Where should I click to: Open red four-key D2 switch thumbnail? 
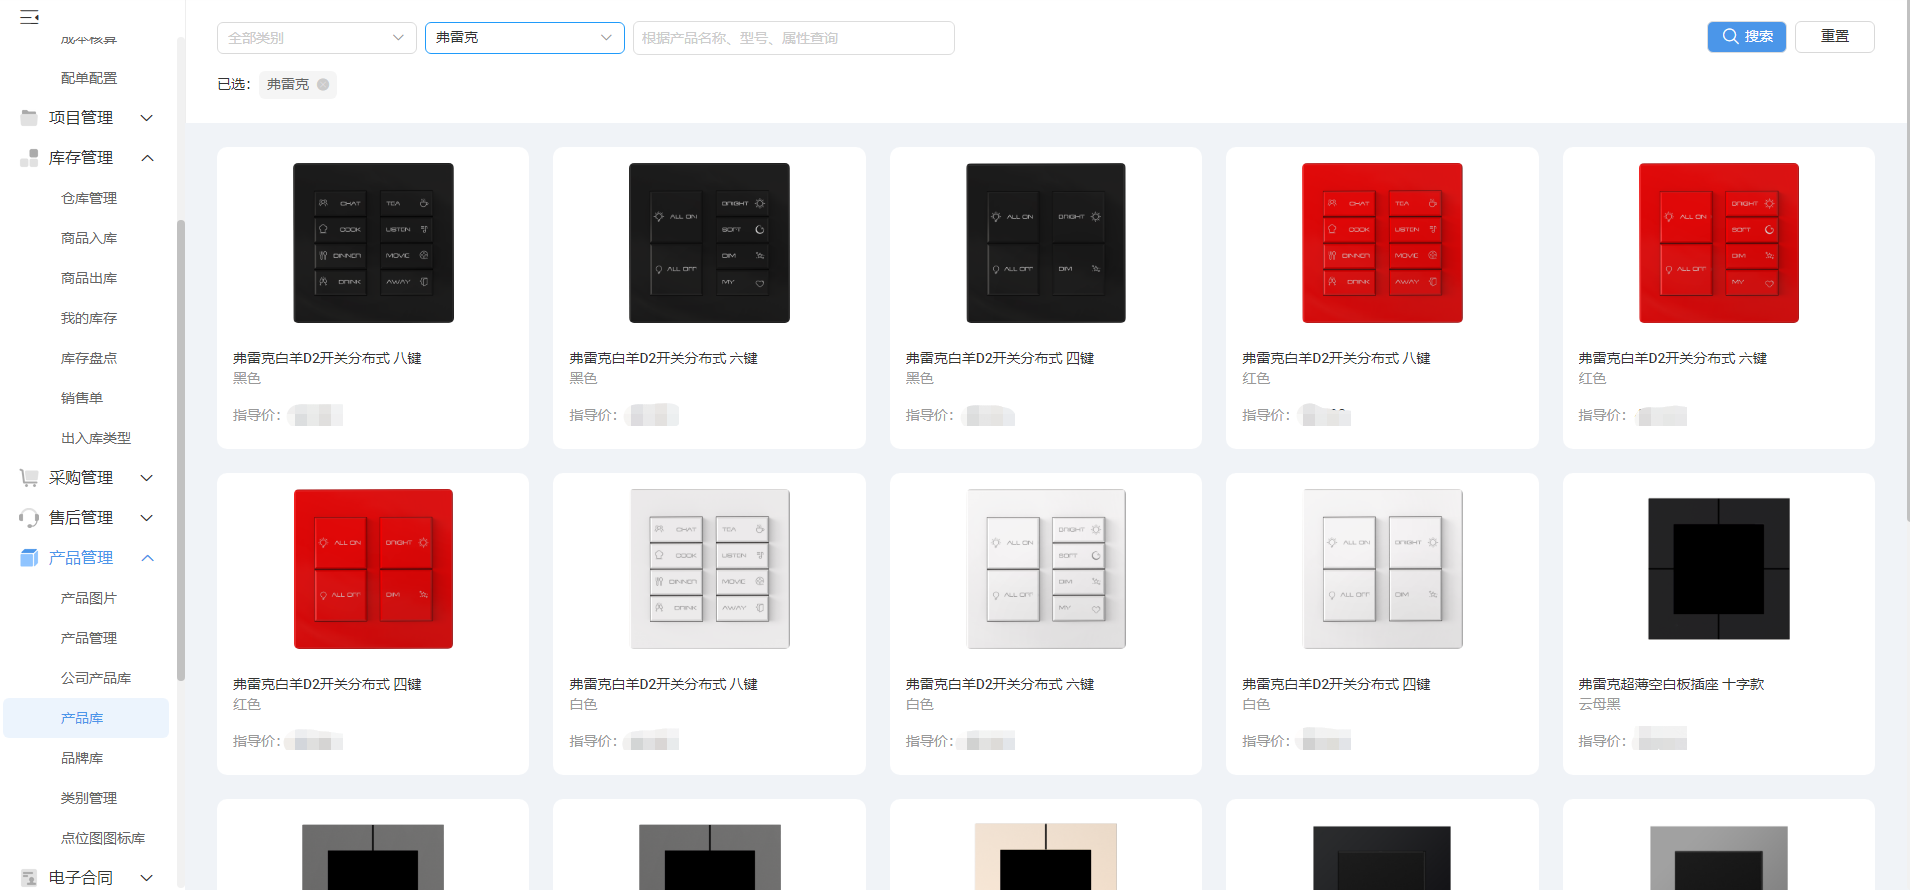(373, 569)
